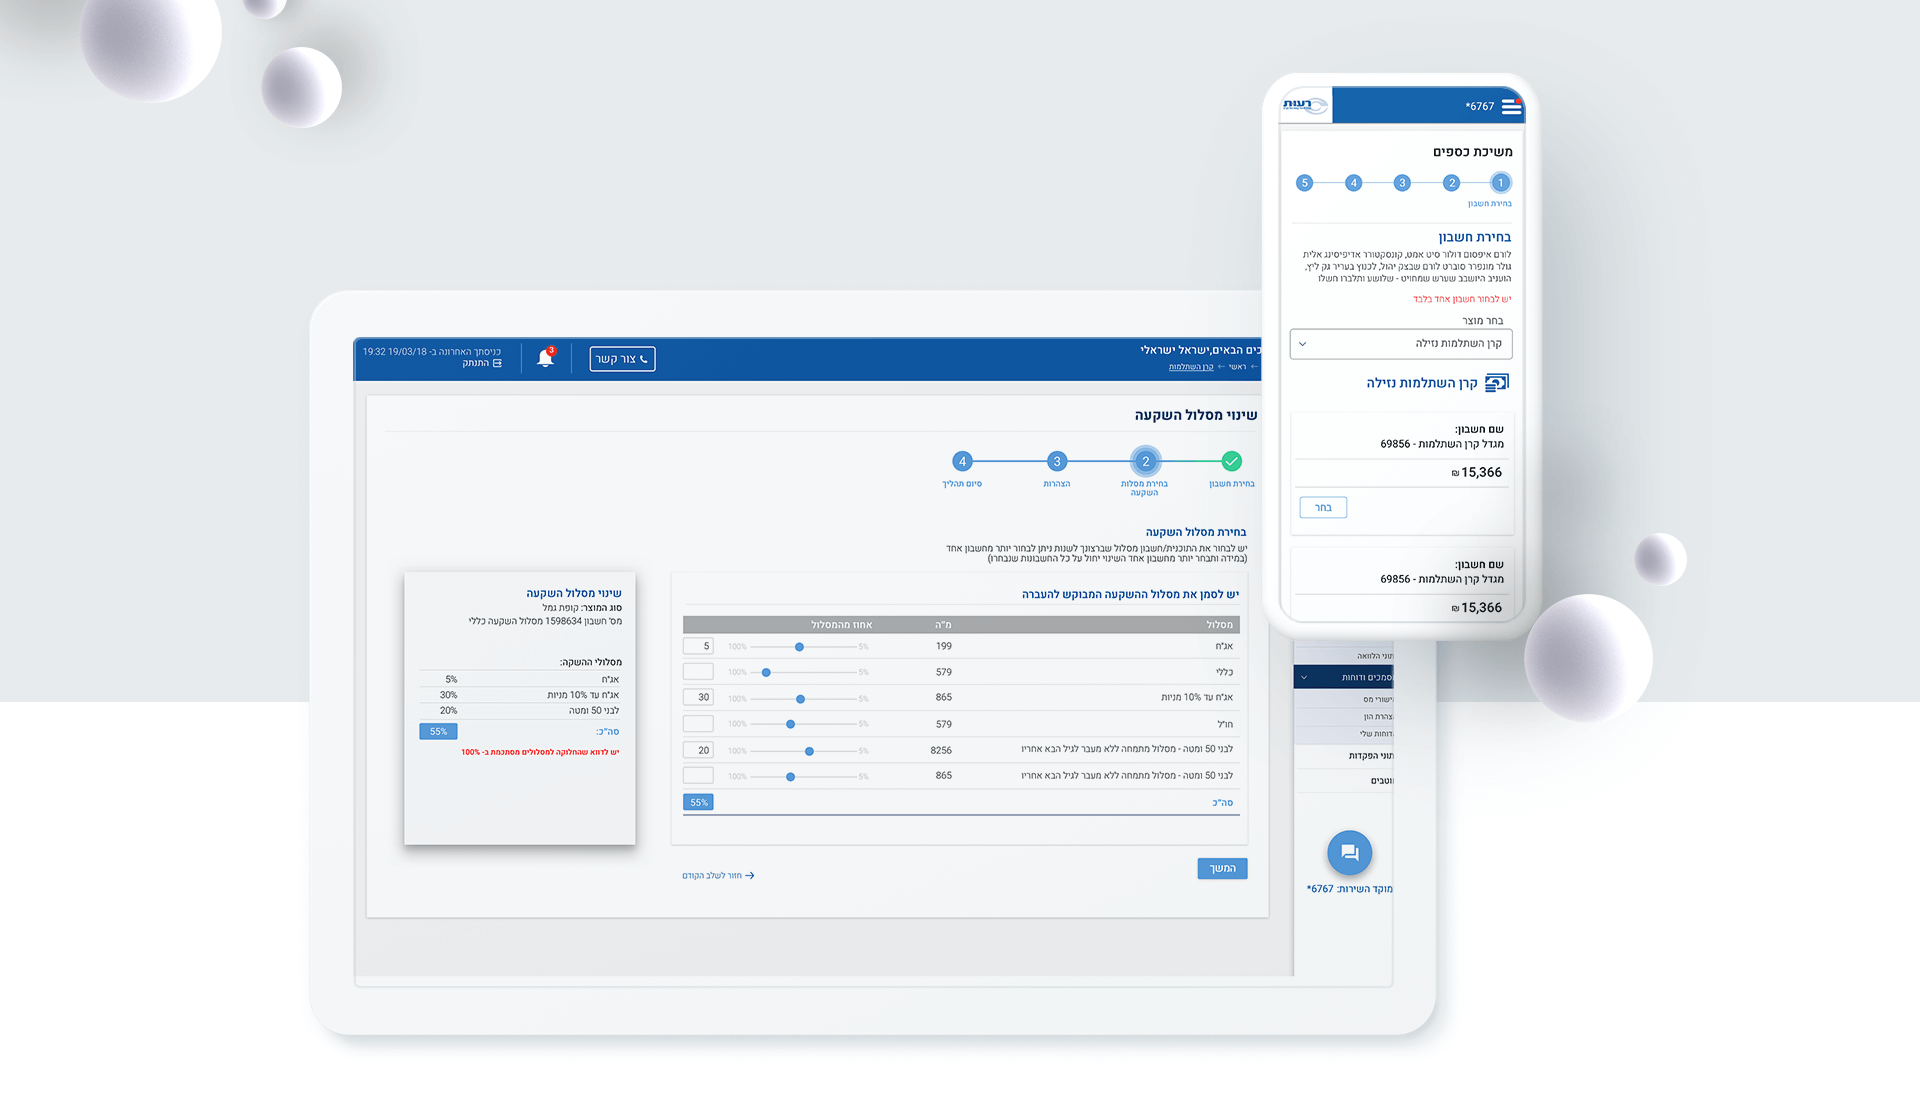Image resolution: width=1920 pixels, height=1116 pixels.
Task: Select step 2 בחירת מסלול השקעה on tablet
Action: [1146, 461]
